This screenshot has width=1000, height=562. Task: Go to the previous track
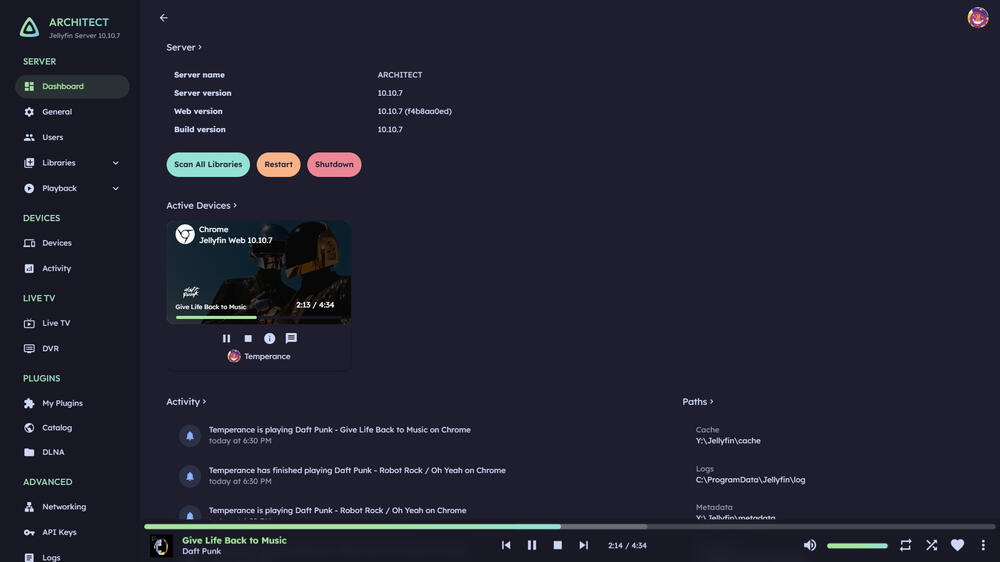[506, 545]
